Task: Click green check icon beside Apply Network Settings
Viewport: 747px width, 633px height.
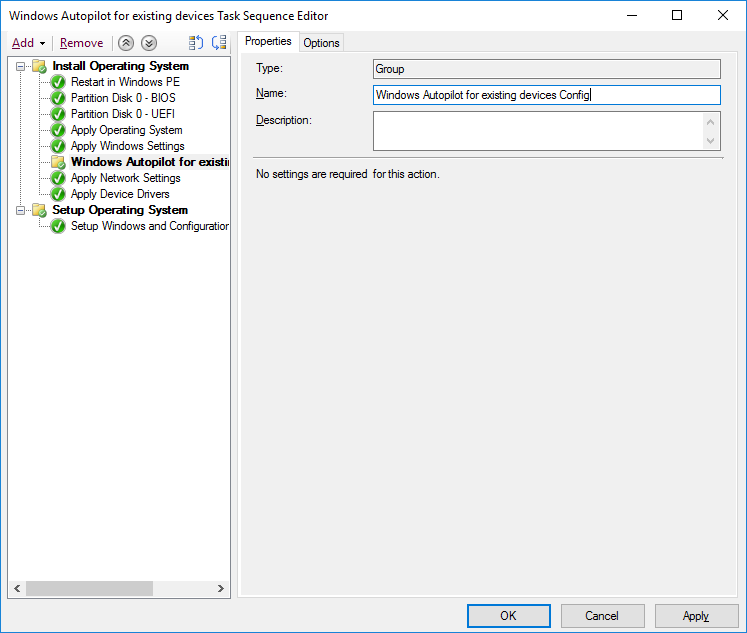Action: 58,179
